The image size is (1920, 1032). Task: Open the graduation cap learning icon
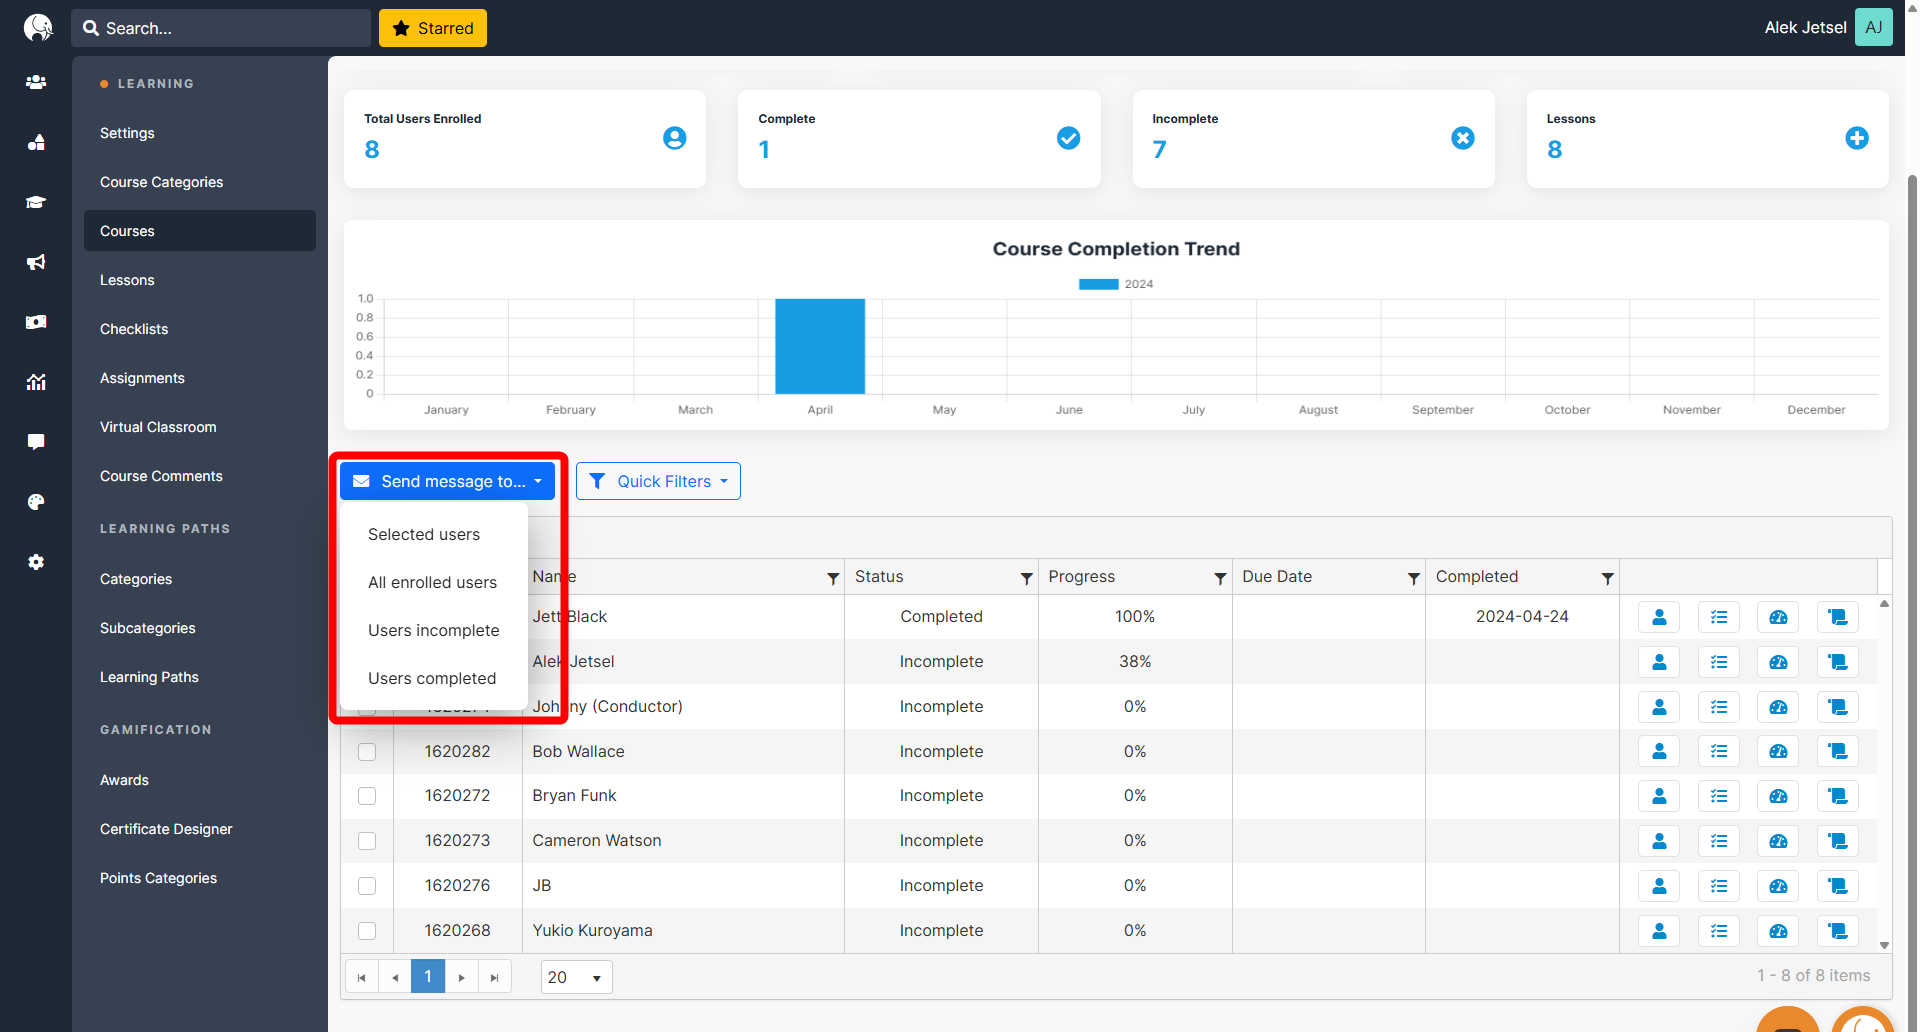pos(36,202)
